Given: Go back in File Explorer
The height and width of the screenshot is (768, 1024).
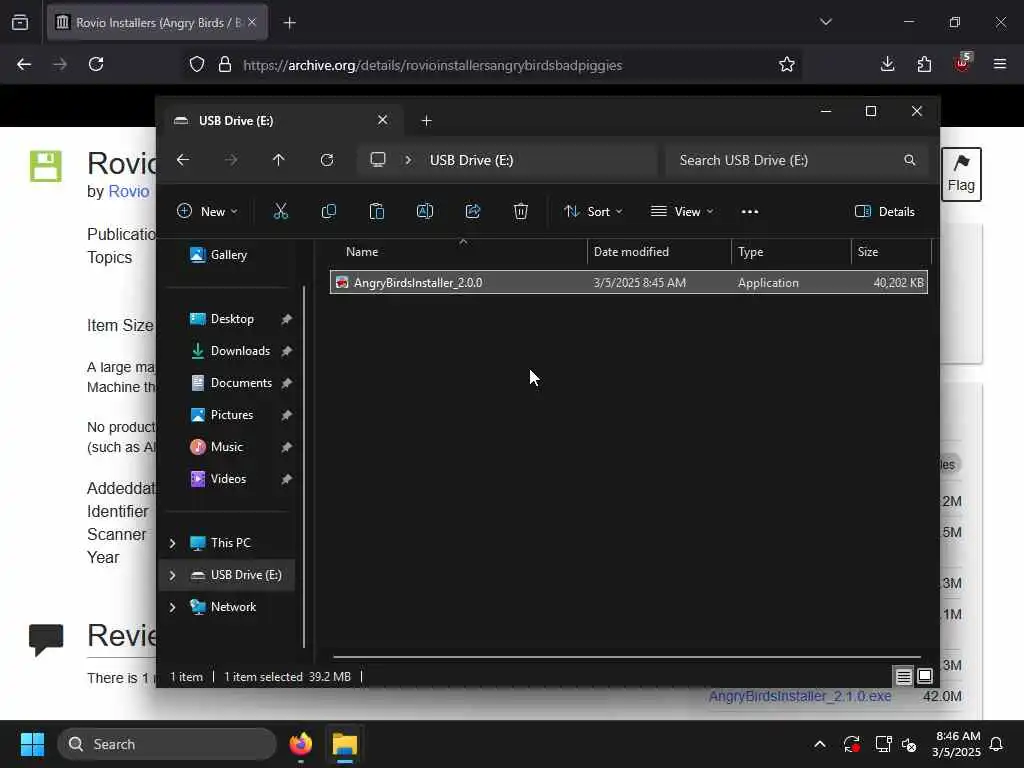Looking at the screenshot, I should pos(183,160).
